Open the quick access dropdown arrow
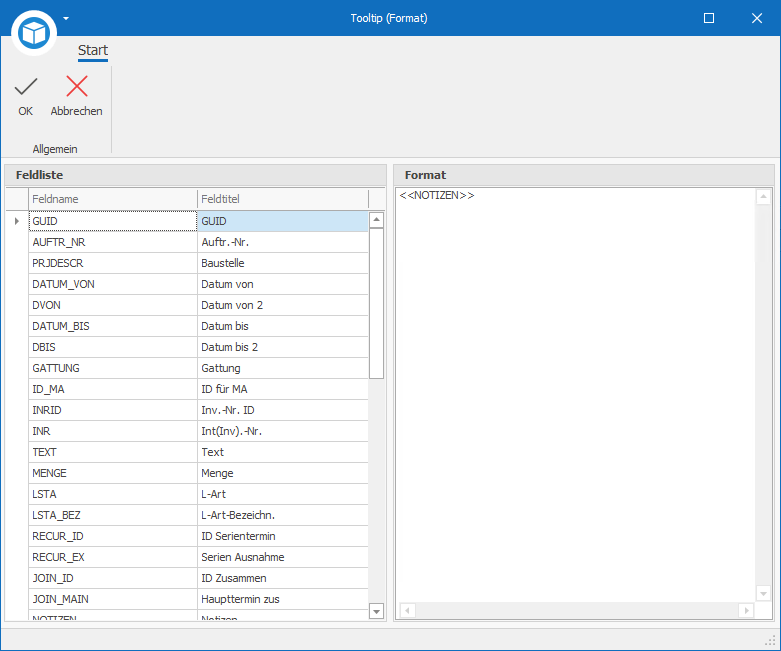 click(x=66, y=19)
